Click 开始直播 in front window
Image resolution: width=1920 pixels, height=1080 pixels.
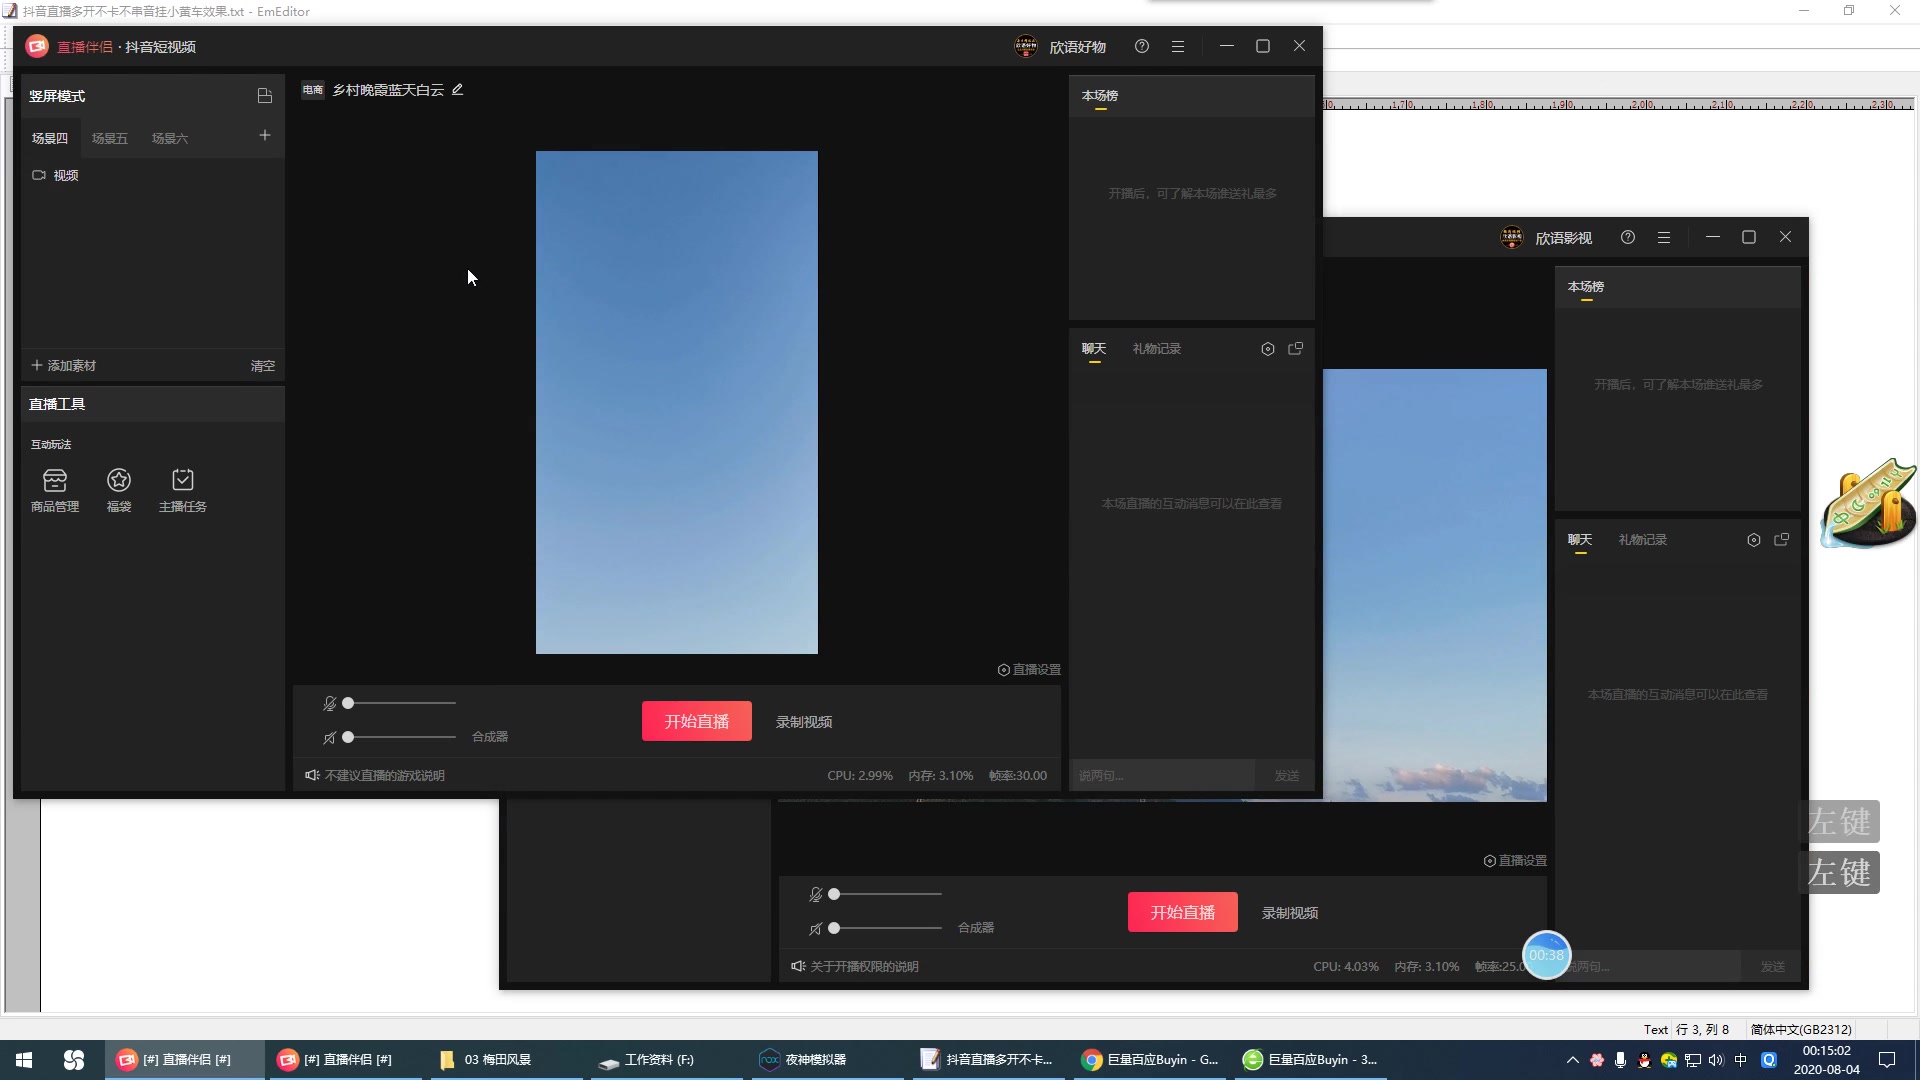click(697, 722)
